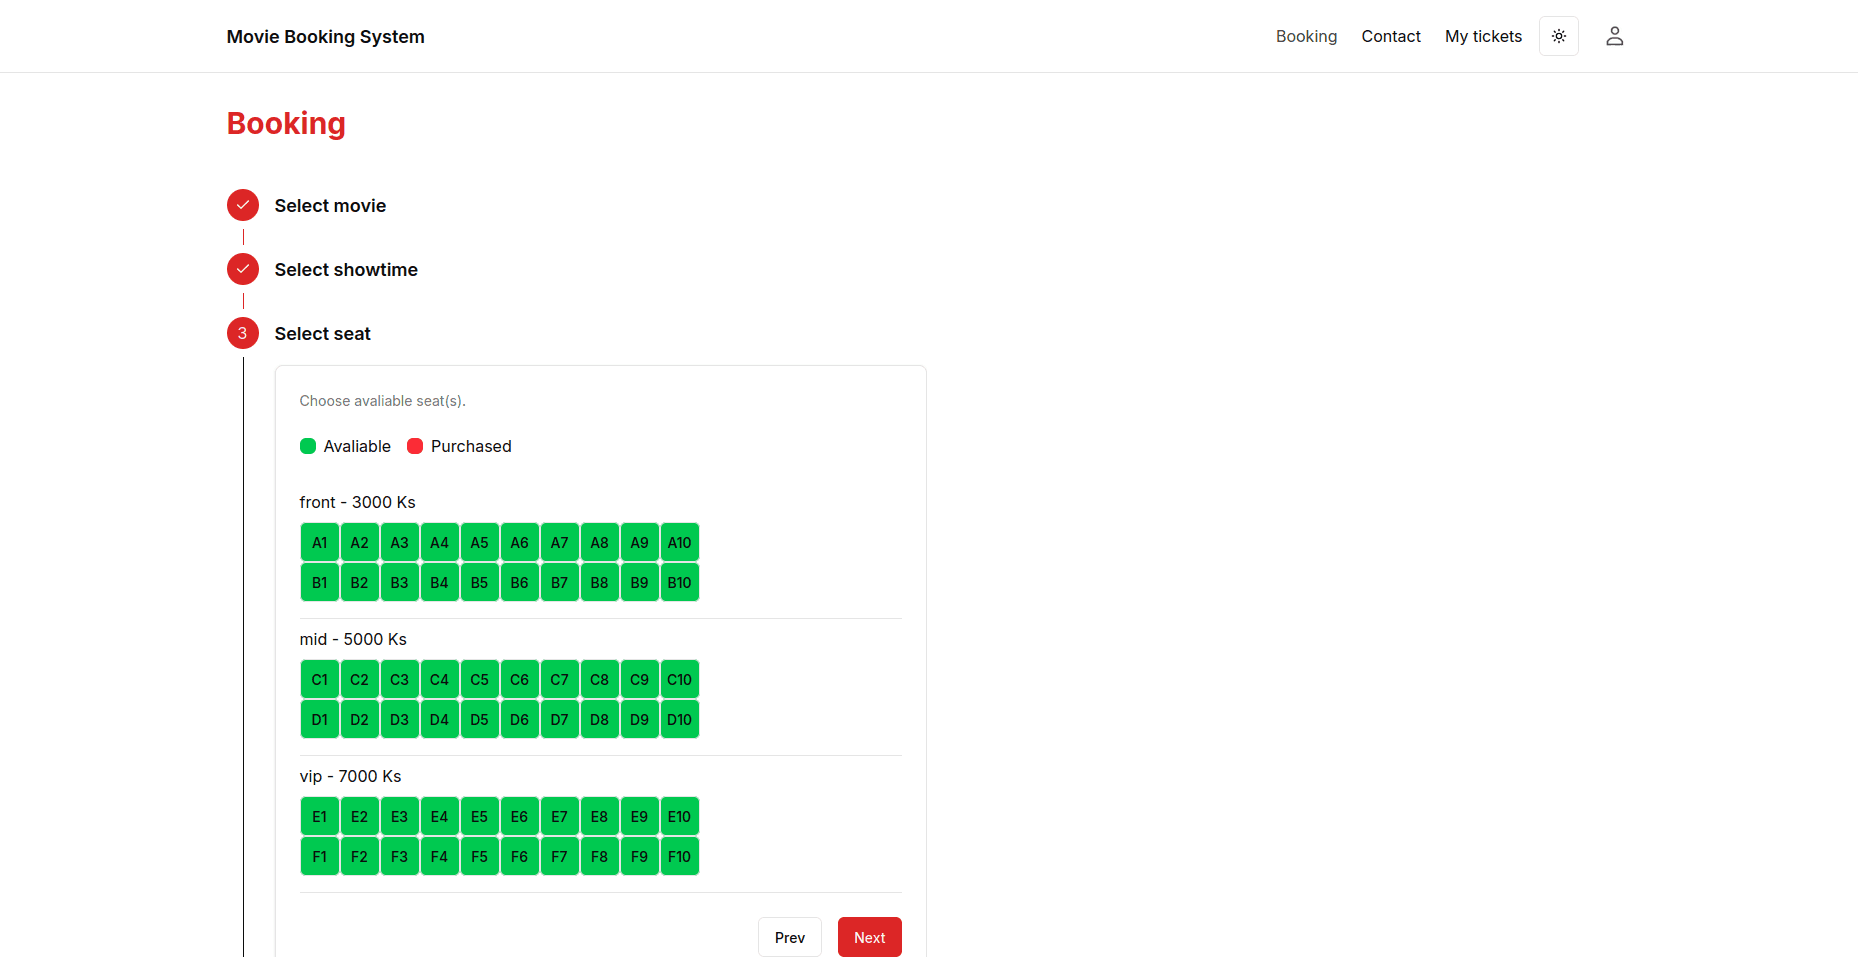
Task: Select VIP seat E4
Action: pos(440,816)
